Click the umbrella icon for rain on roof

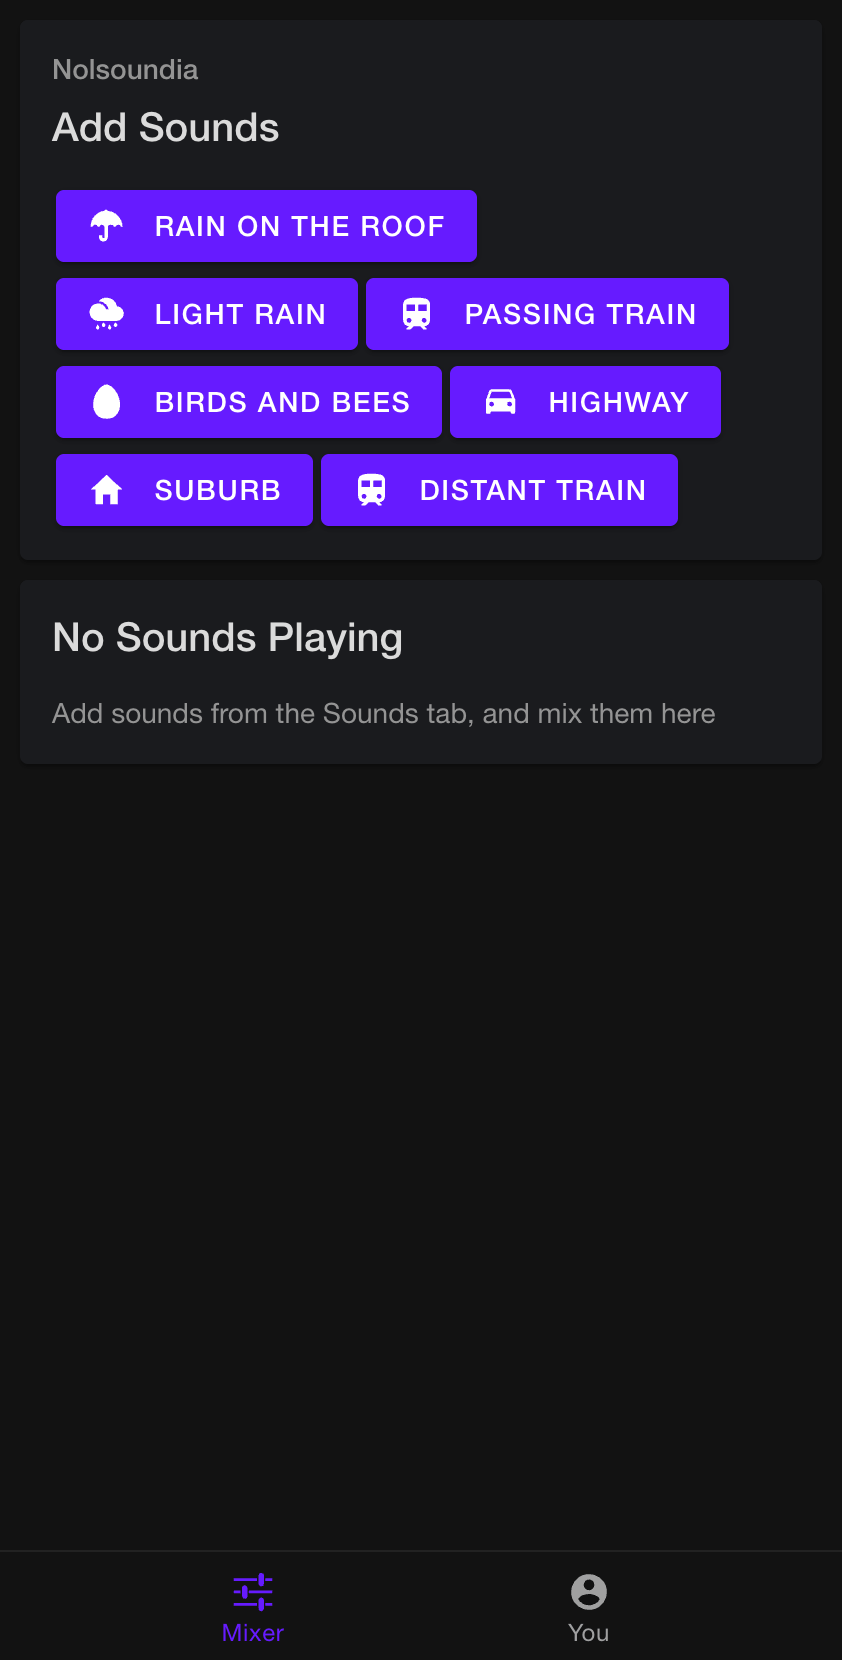click(x=107, y=226)
